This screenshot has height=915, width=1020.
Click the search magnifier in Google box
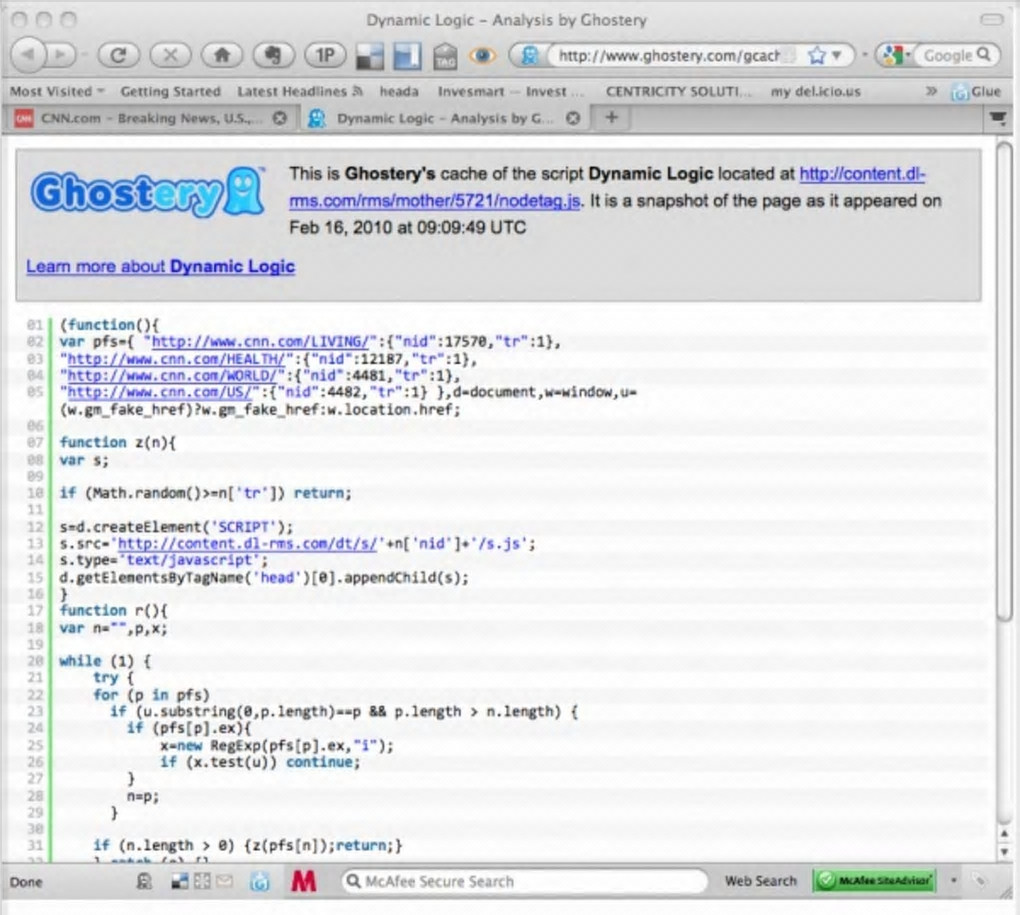coord(984,55)
